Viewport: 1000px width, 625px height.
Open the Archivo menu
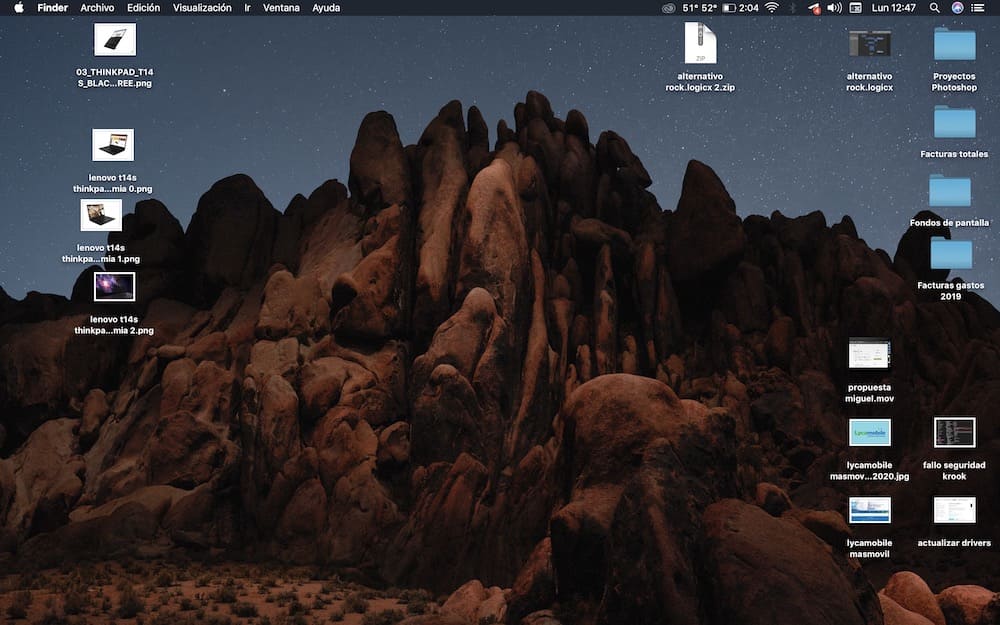[x=97, y=7]
